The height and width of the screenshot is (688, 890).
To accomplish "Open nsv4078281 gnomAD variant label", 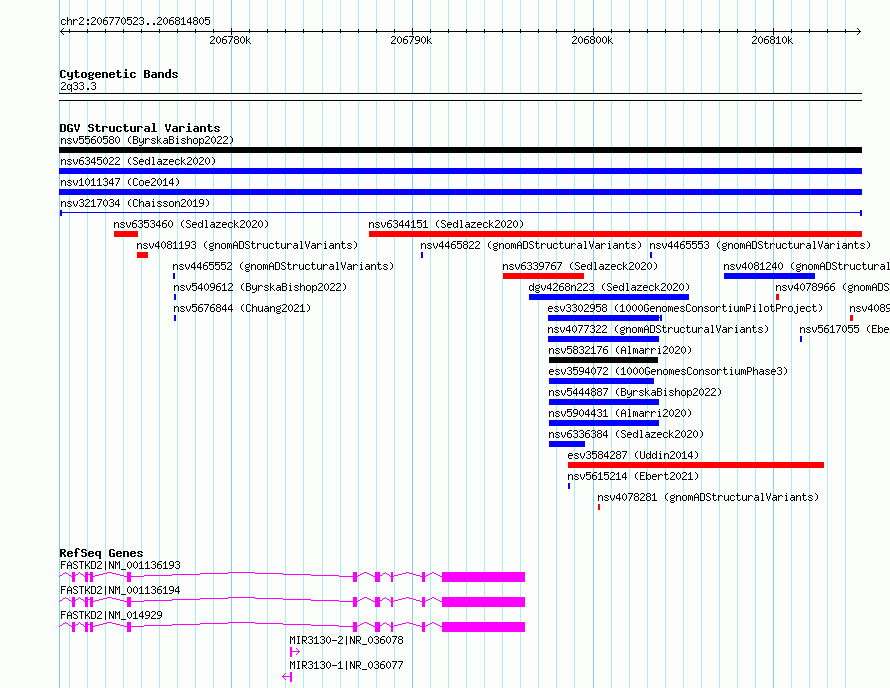I will [x=708, y=497].
